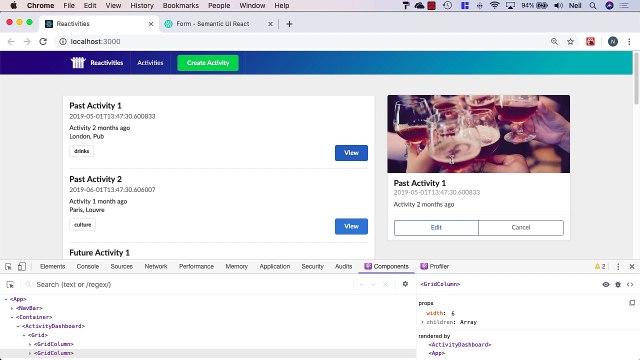
Task: Click the DevTools warnings count badge
Action: [x=600, y=267]
